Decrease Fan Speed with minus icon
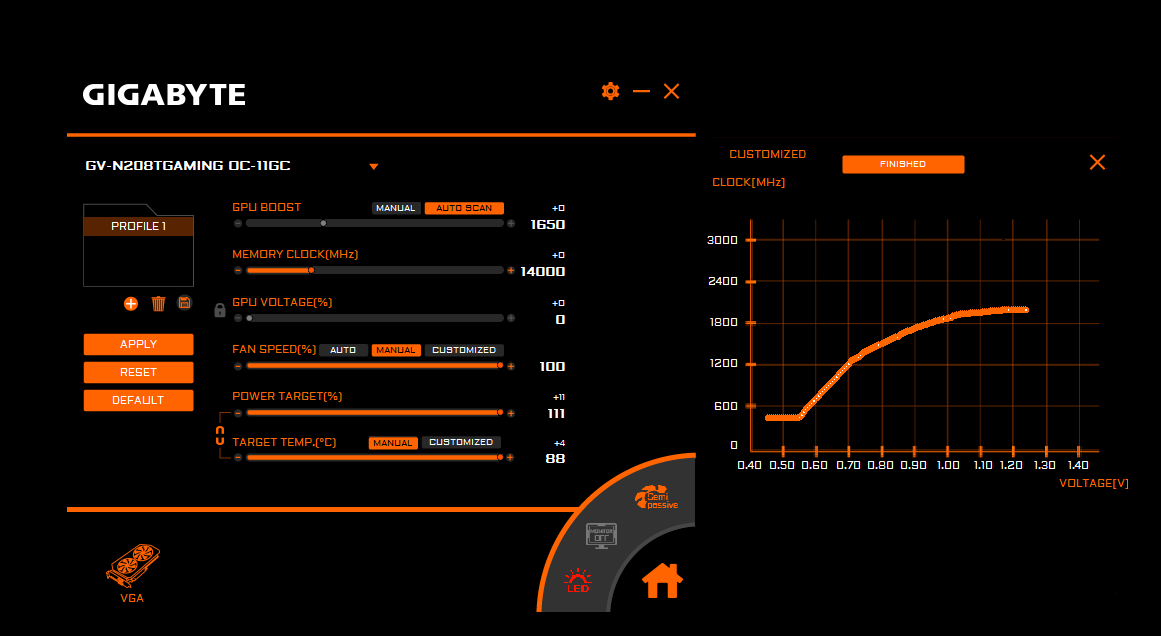This screenshot has height=636, width=1161. pos(238,366)
